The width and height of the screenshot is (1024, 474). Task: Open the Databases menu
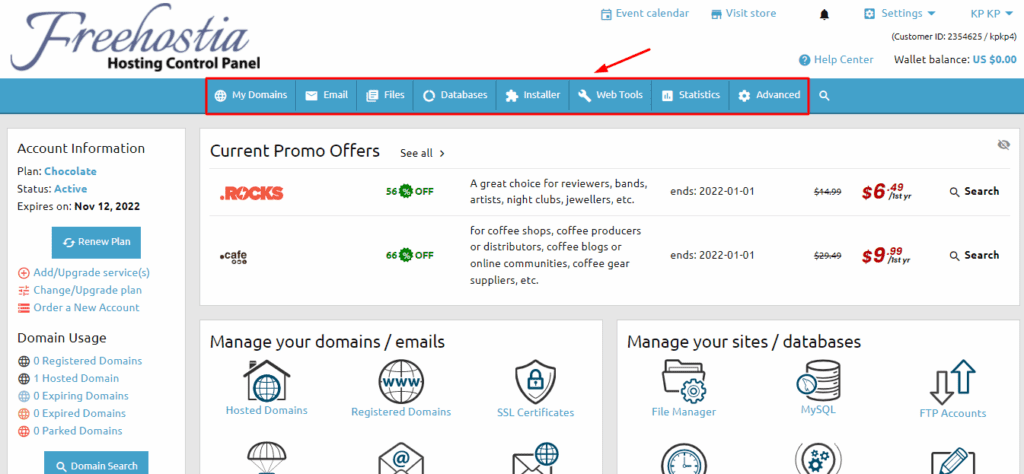tap(455, 95)
